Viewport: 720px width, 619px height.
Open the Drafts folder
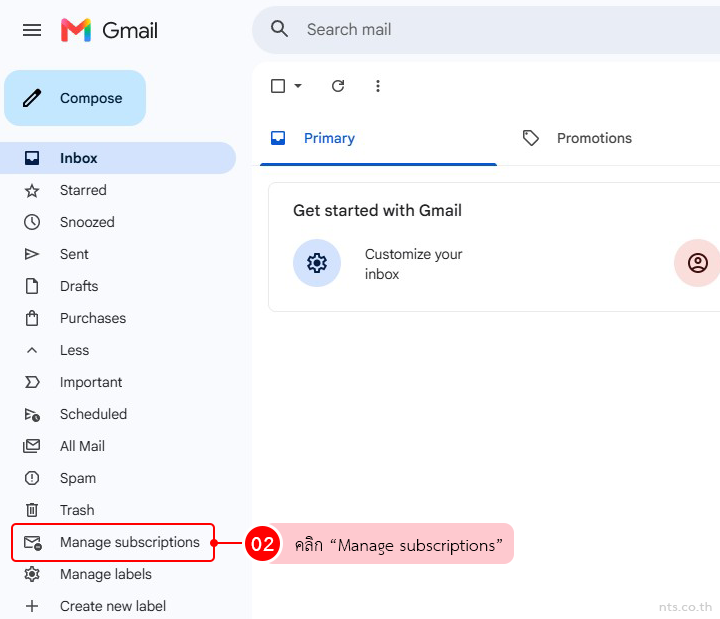(x=79, y=286)
